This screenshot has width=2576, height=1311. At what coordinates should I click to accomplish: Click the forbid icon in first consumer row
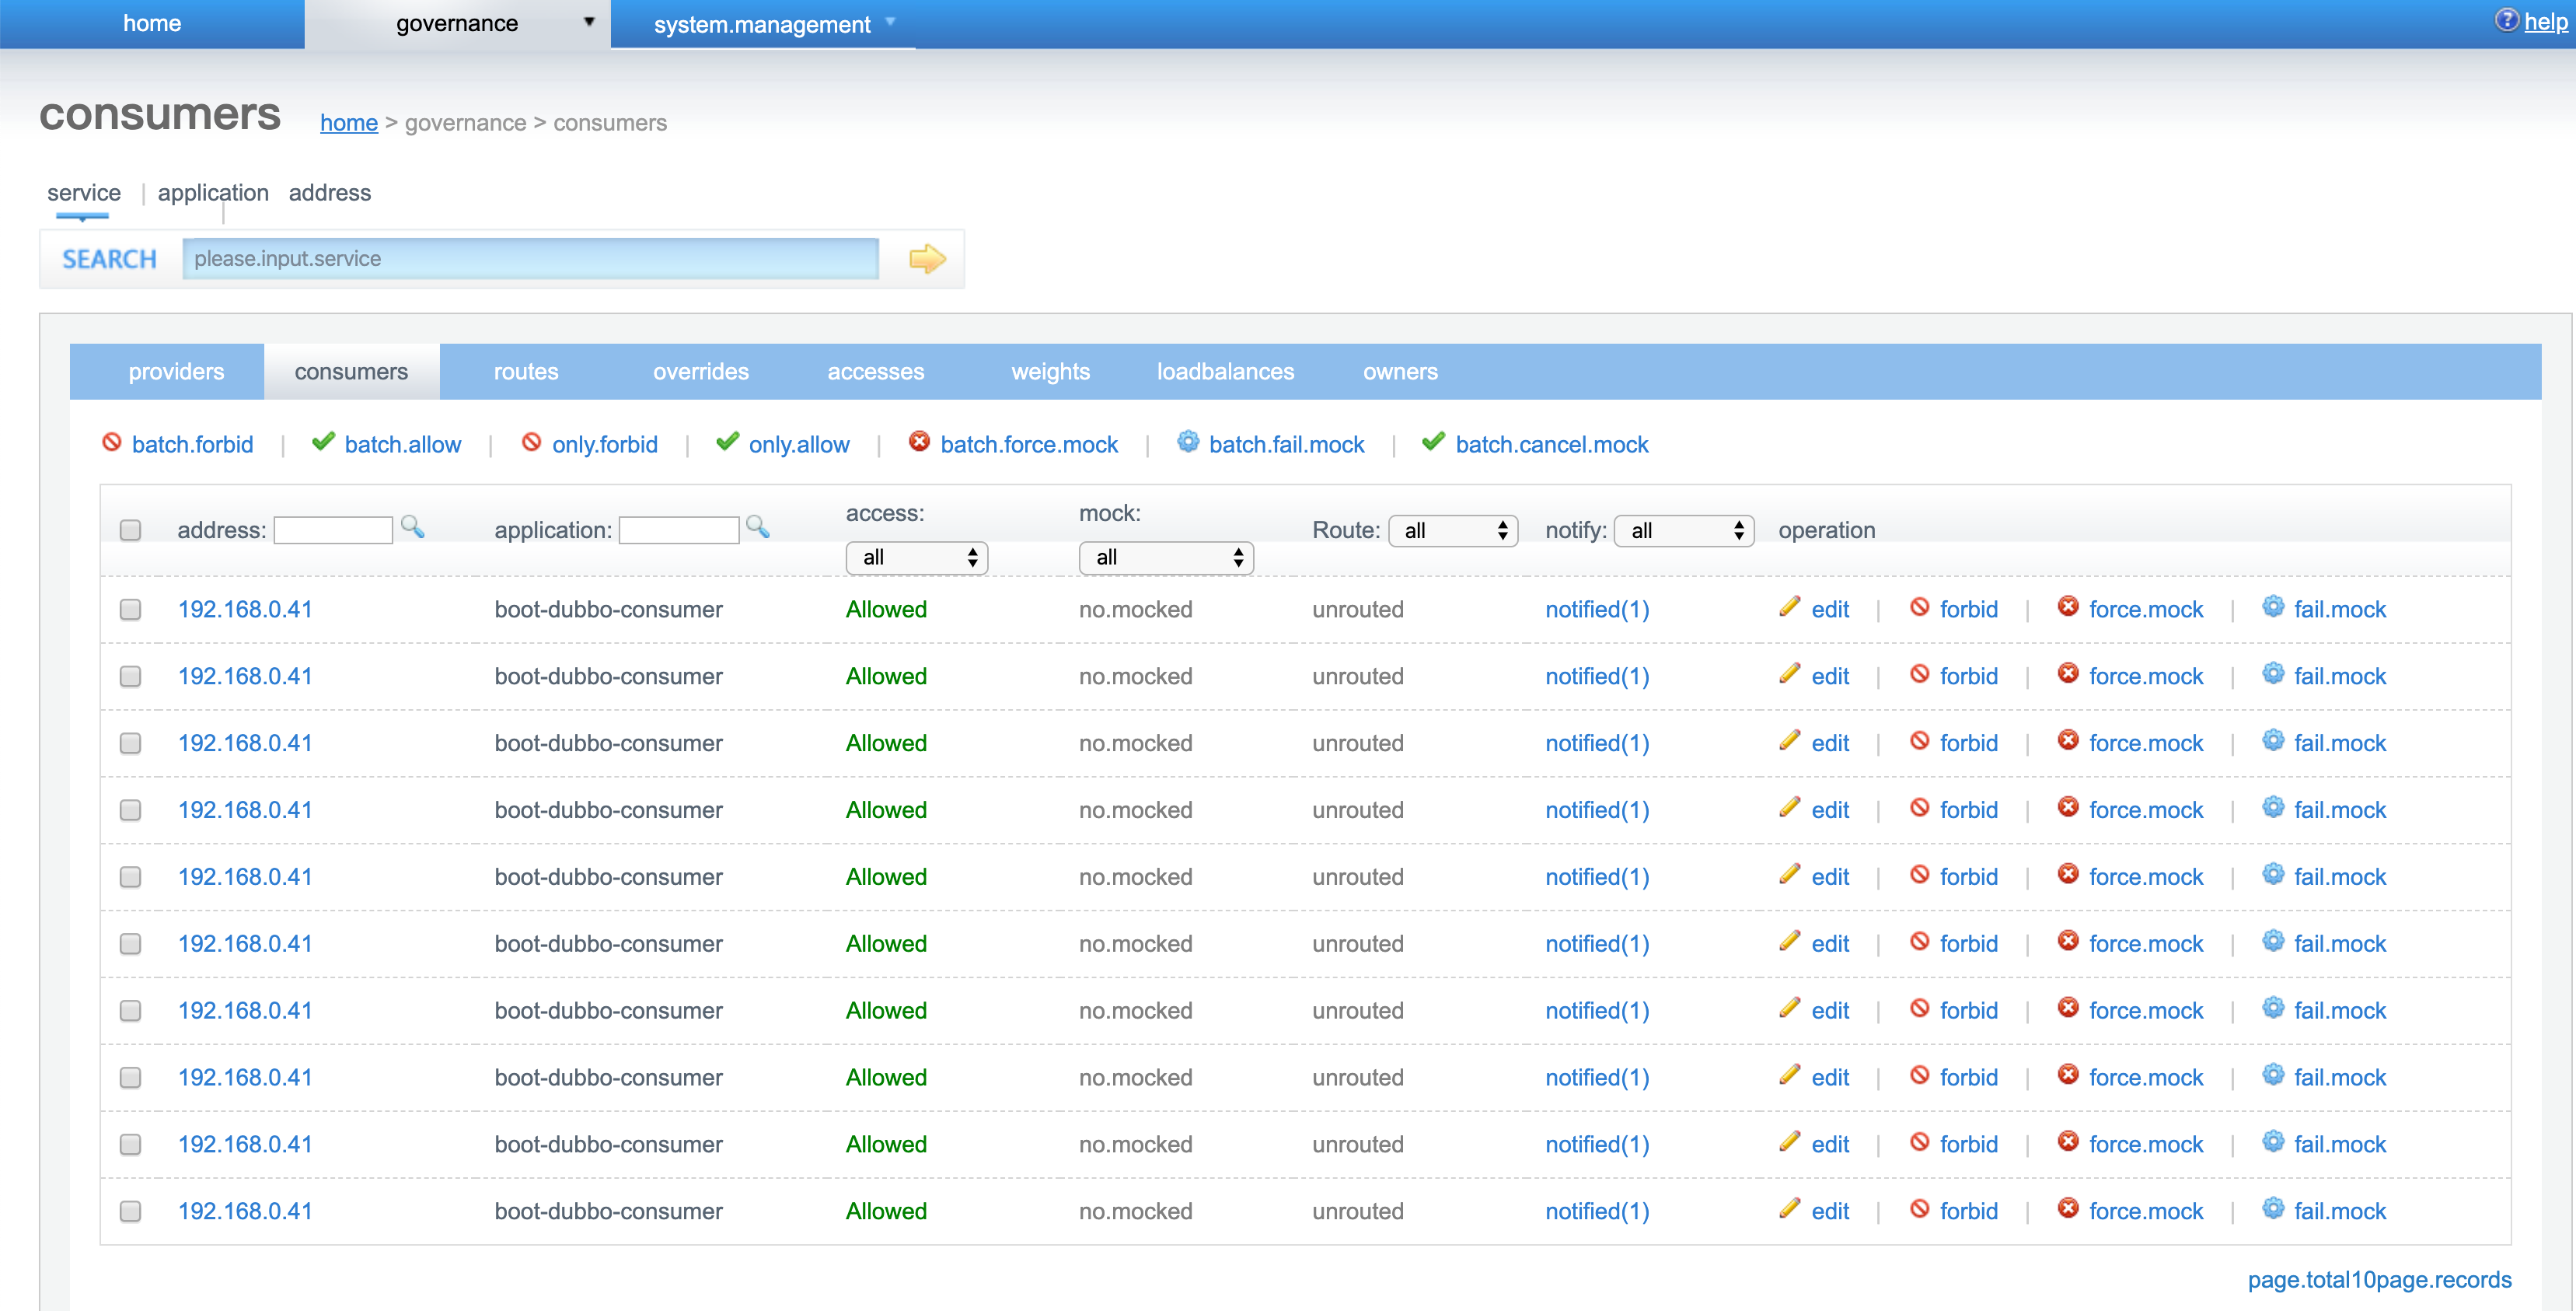[1920, 607]
